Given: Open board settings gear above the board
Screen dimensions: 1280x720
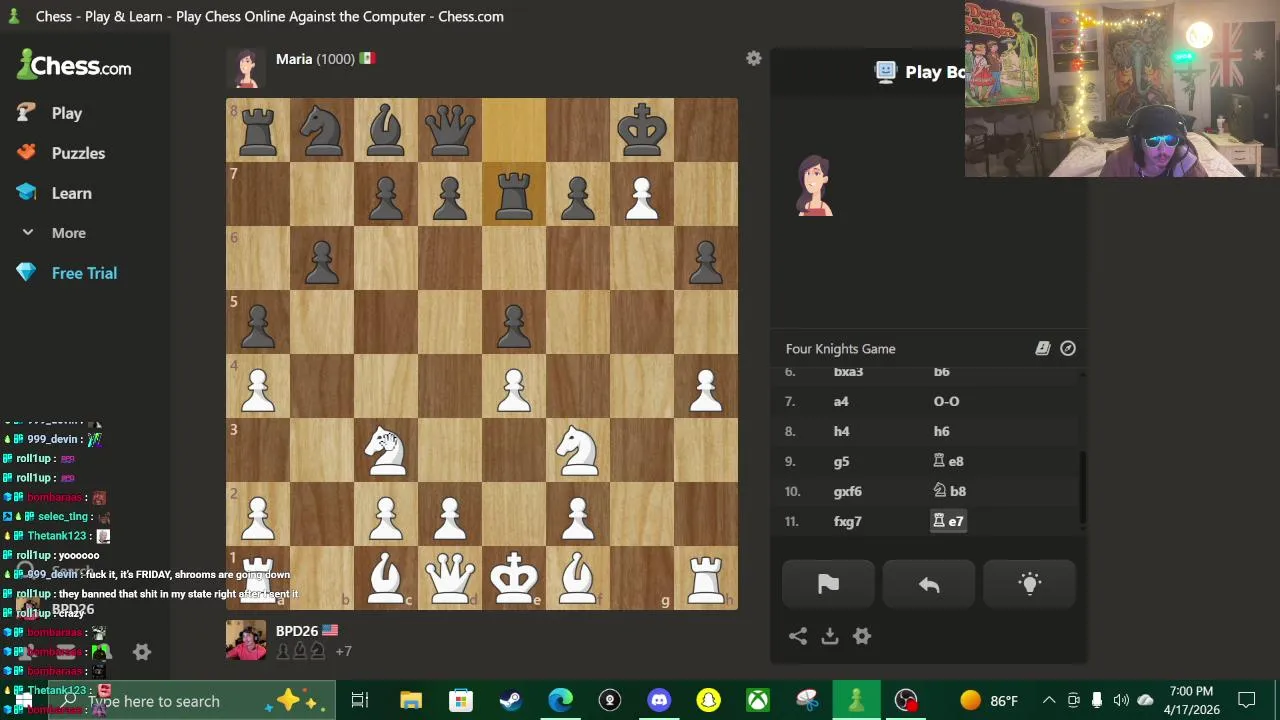Looking at the screenshot, I should point(754,59).
